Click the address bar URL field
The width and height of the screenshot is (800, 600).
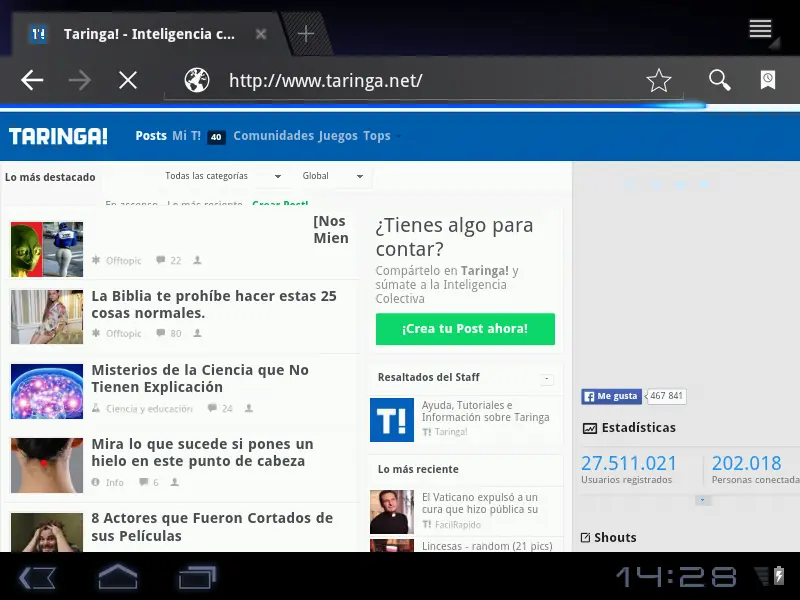pyautogui.click(x=423, y=81)
